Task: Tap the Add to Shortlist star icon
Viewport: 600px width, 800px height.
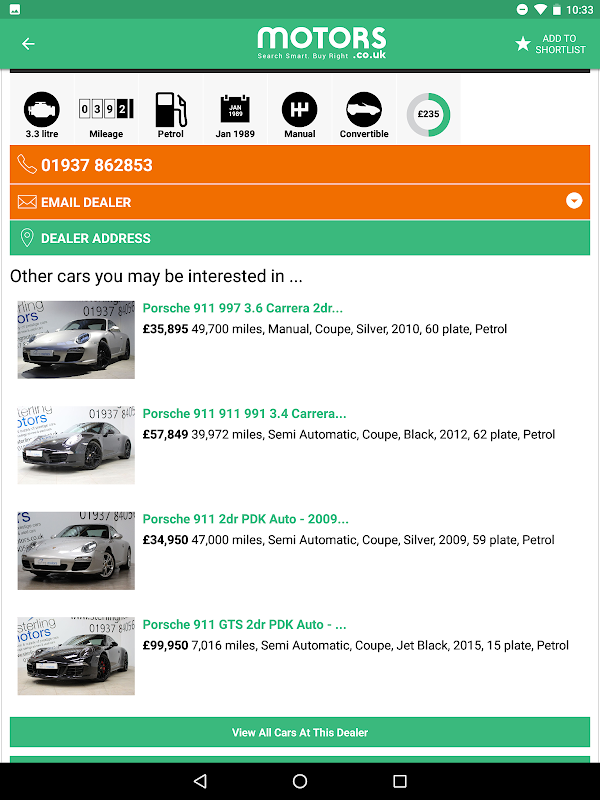Action: tap(522, 43)
